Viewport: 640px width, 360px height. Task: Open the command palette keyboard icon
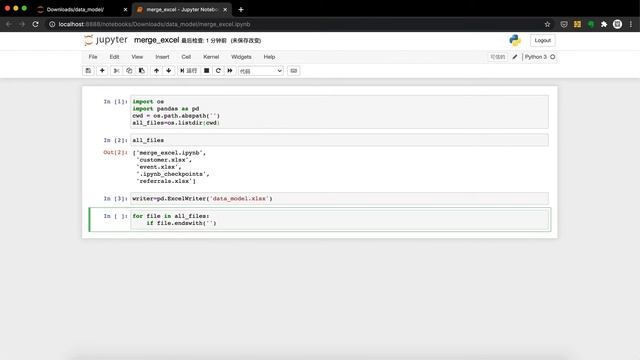(x=293, y=71)
